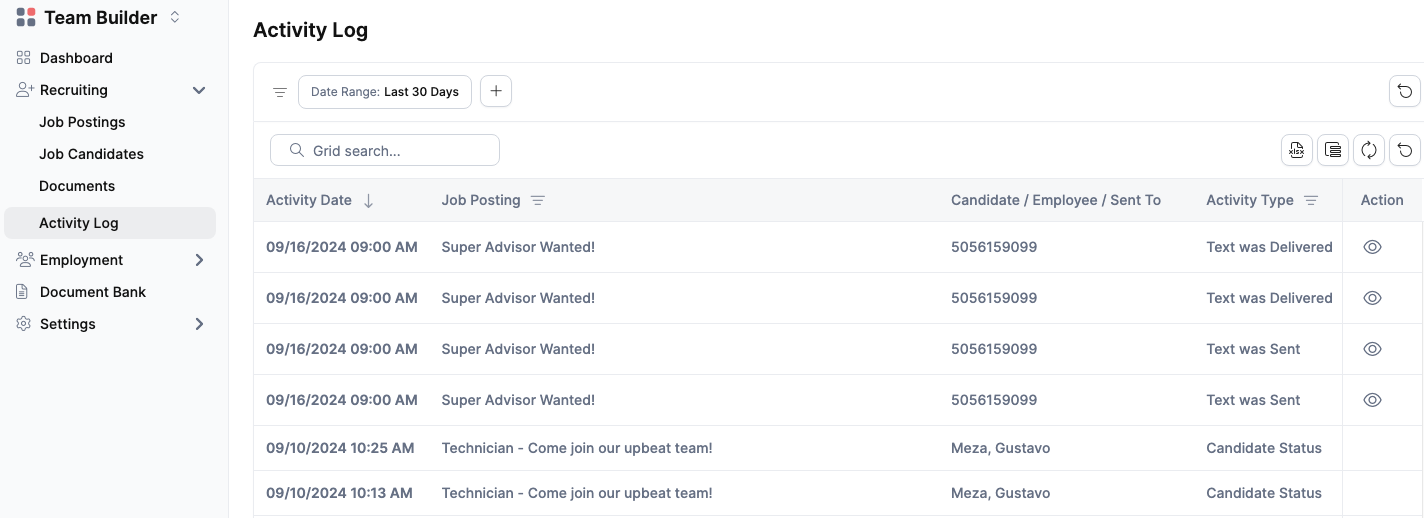Select the 09/10/2024 10:13 AM date cell

tap(339, 493)
